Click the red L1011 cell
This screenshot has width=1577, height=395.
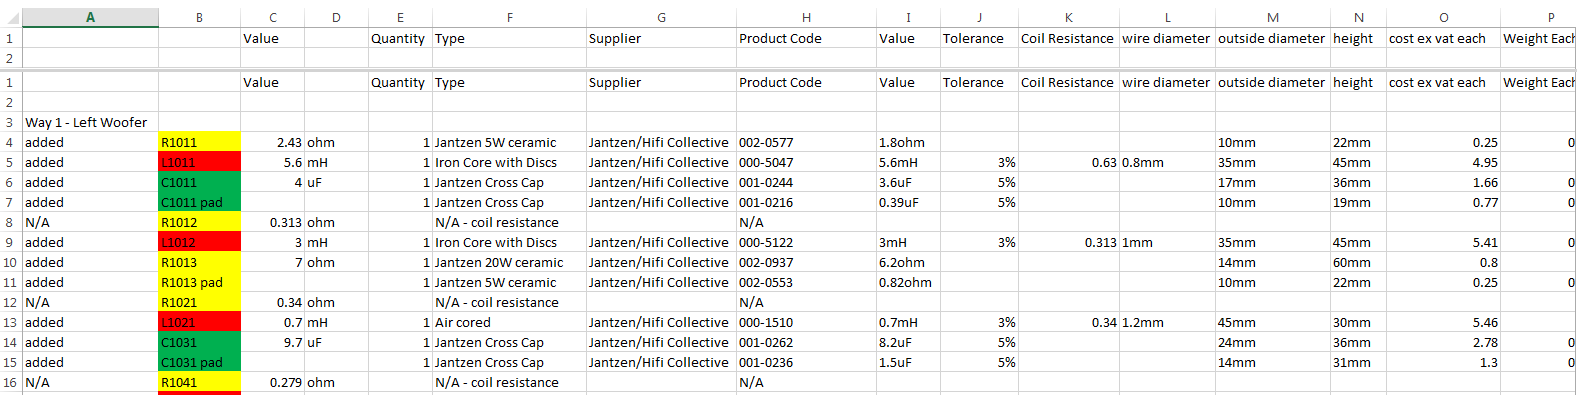199,162
